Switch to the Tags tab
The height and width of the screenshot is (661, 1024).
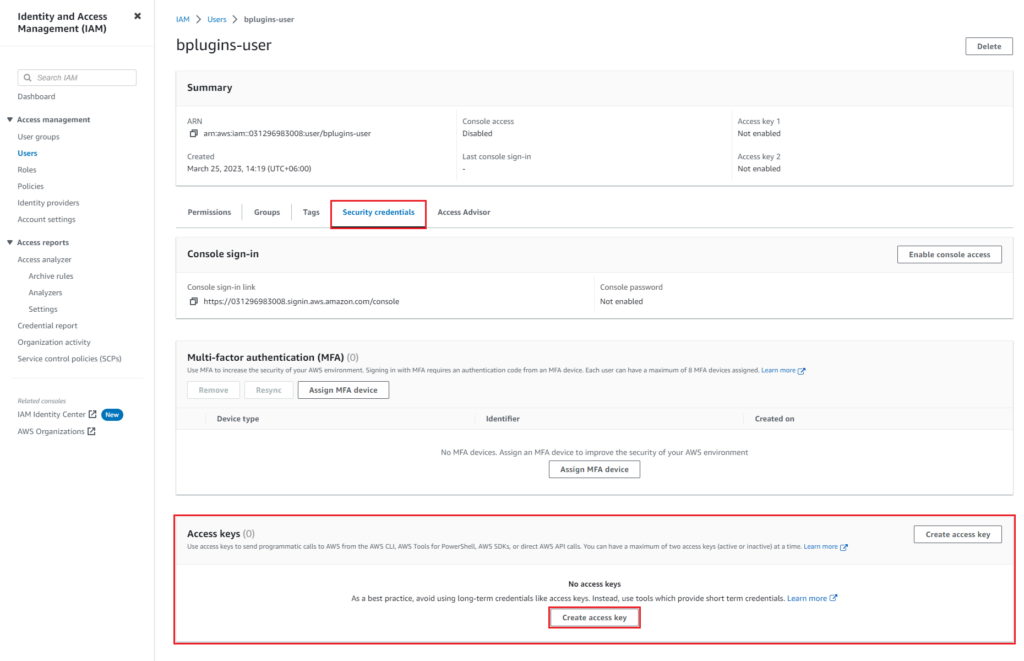[x=311, y=212]
